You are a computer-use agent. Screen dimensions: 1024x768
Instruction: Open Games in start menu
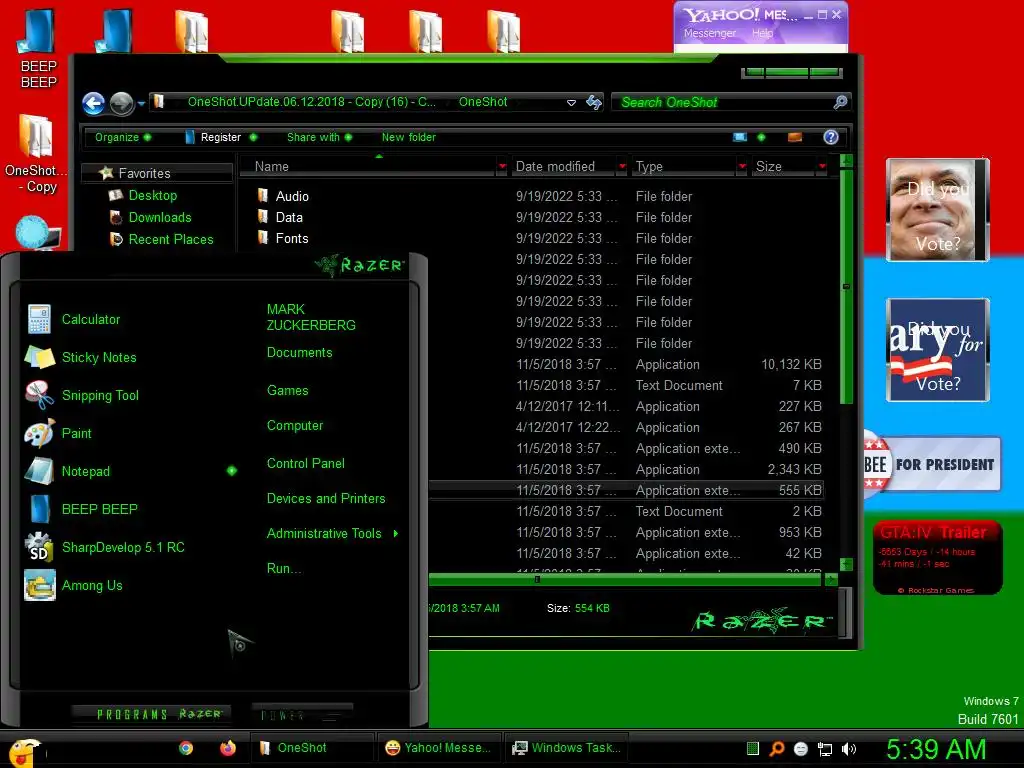tap(287, 391)
